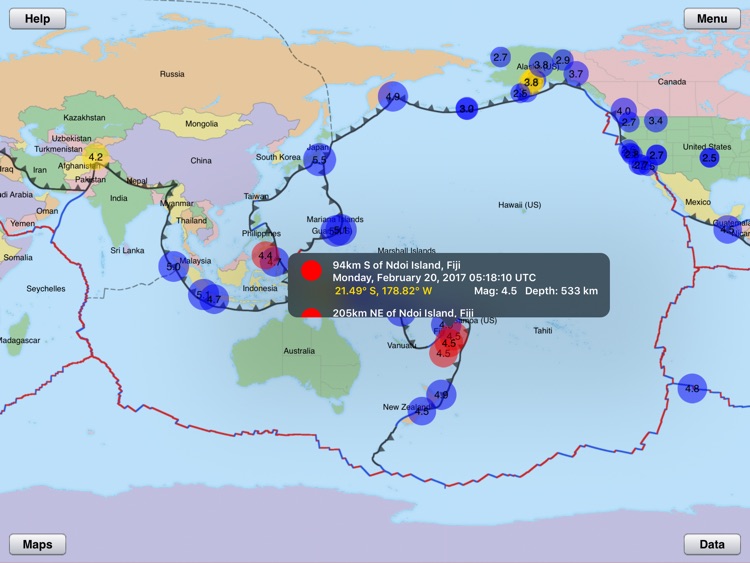Select the 5.0 marker west of Malaysia
The height and width of the screenshot is (563, 750).
tap(173, 266)
